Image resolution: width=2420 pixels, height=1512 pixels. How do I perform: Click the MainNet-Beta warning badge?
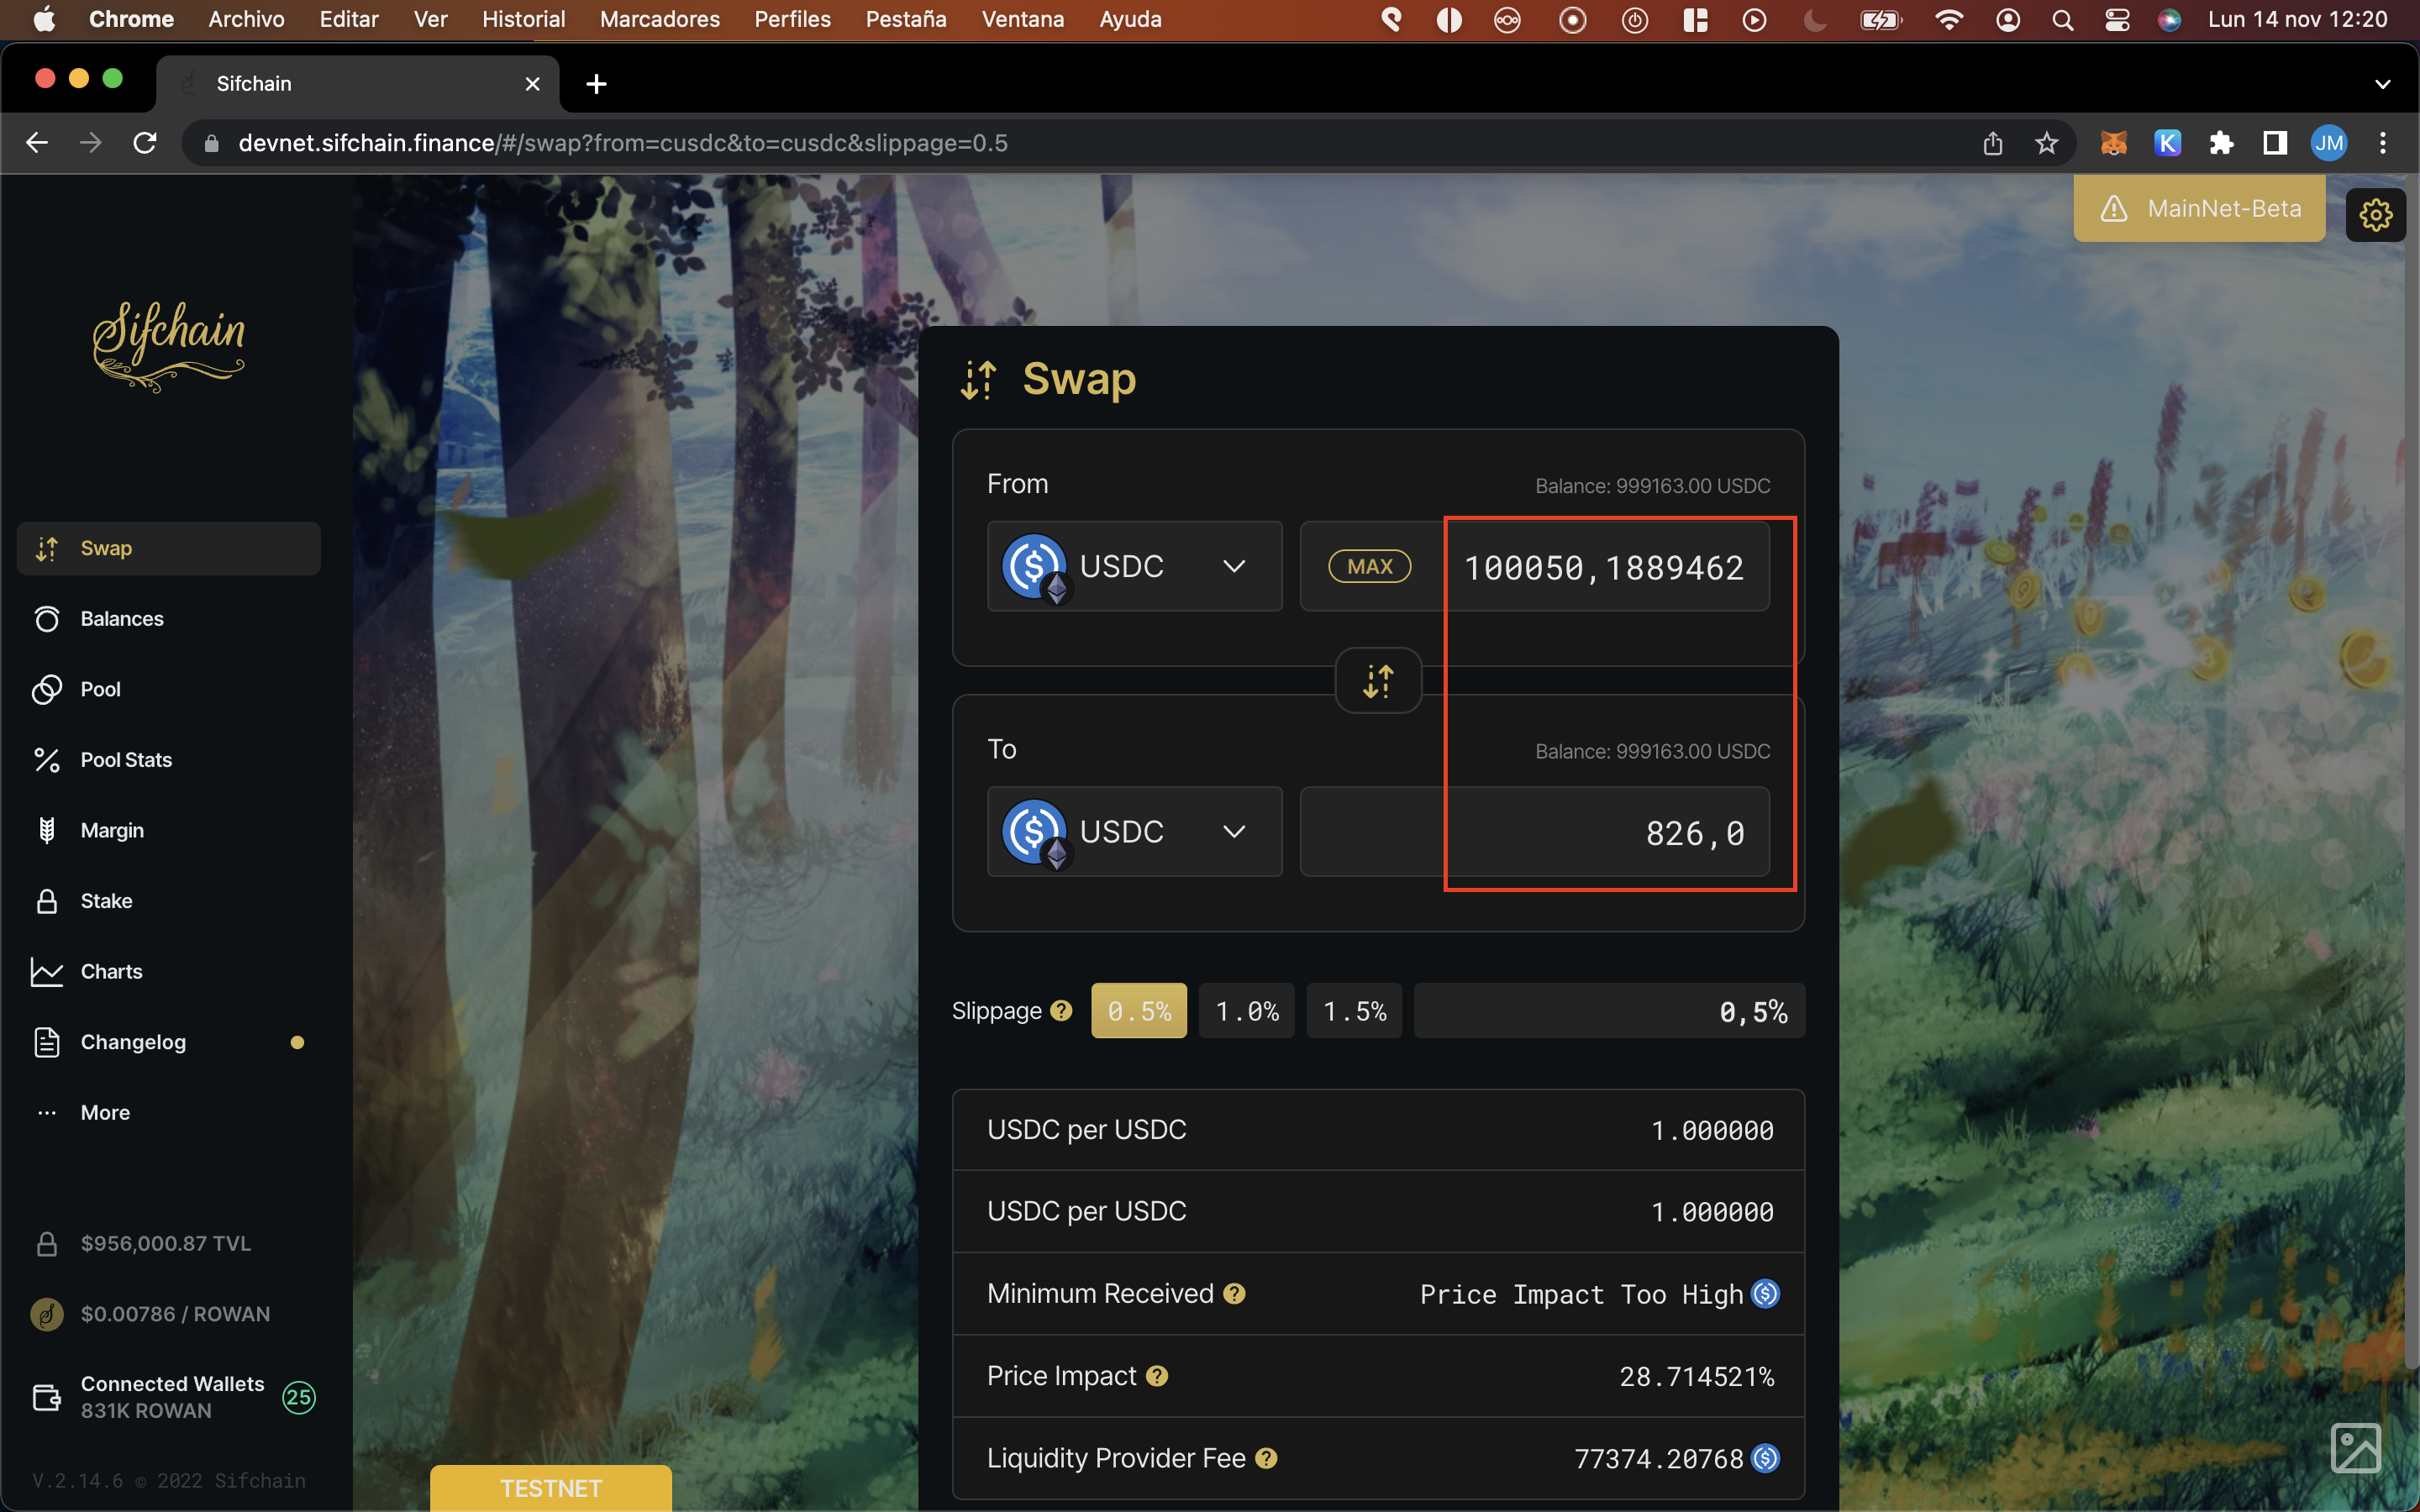click(2199, 208)
